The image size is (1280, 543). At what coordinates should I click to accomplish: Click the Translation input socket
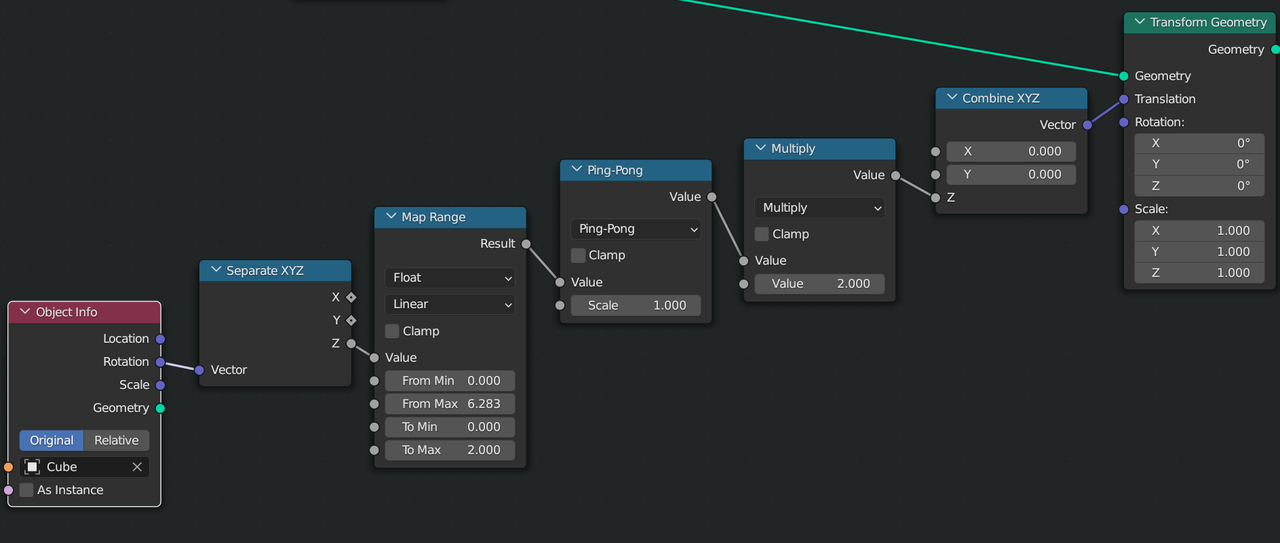1124,99
